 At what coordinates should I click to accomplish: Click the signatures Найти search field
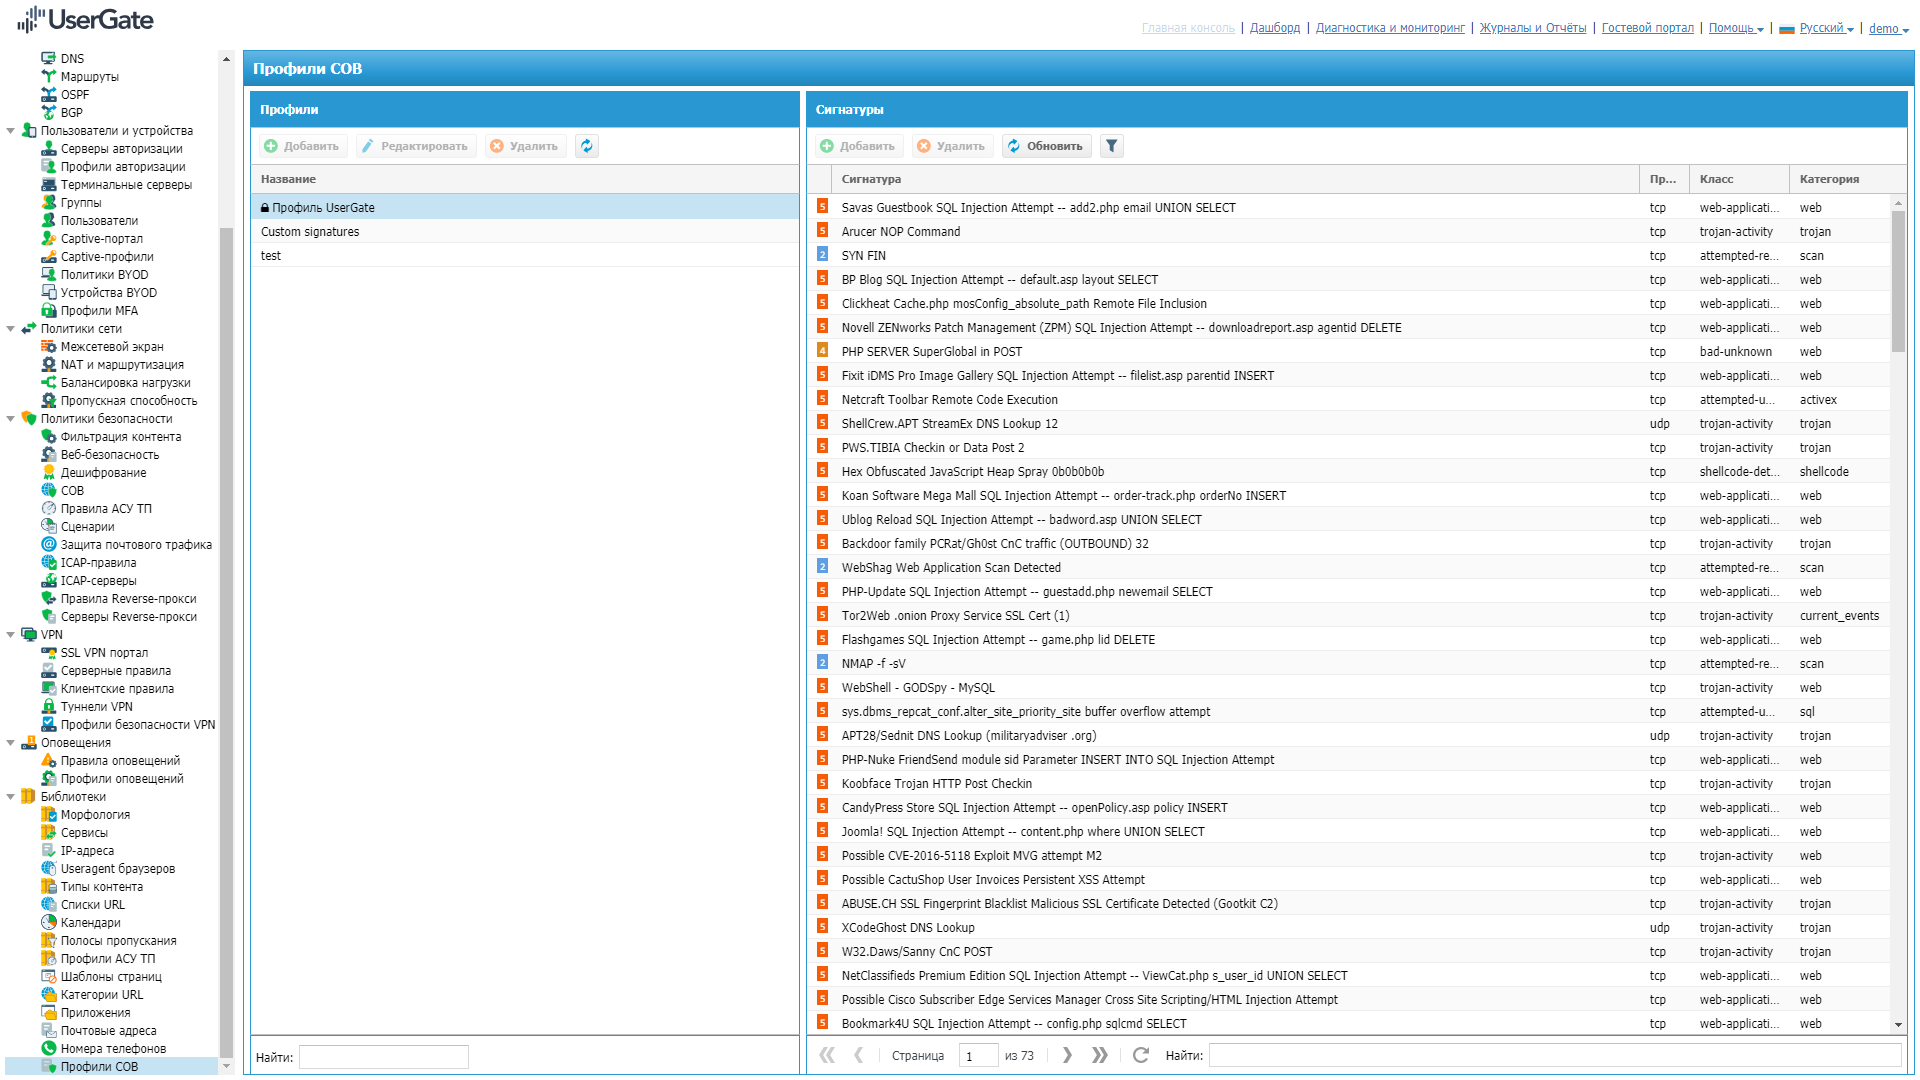1554,1055
